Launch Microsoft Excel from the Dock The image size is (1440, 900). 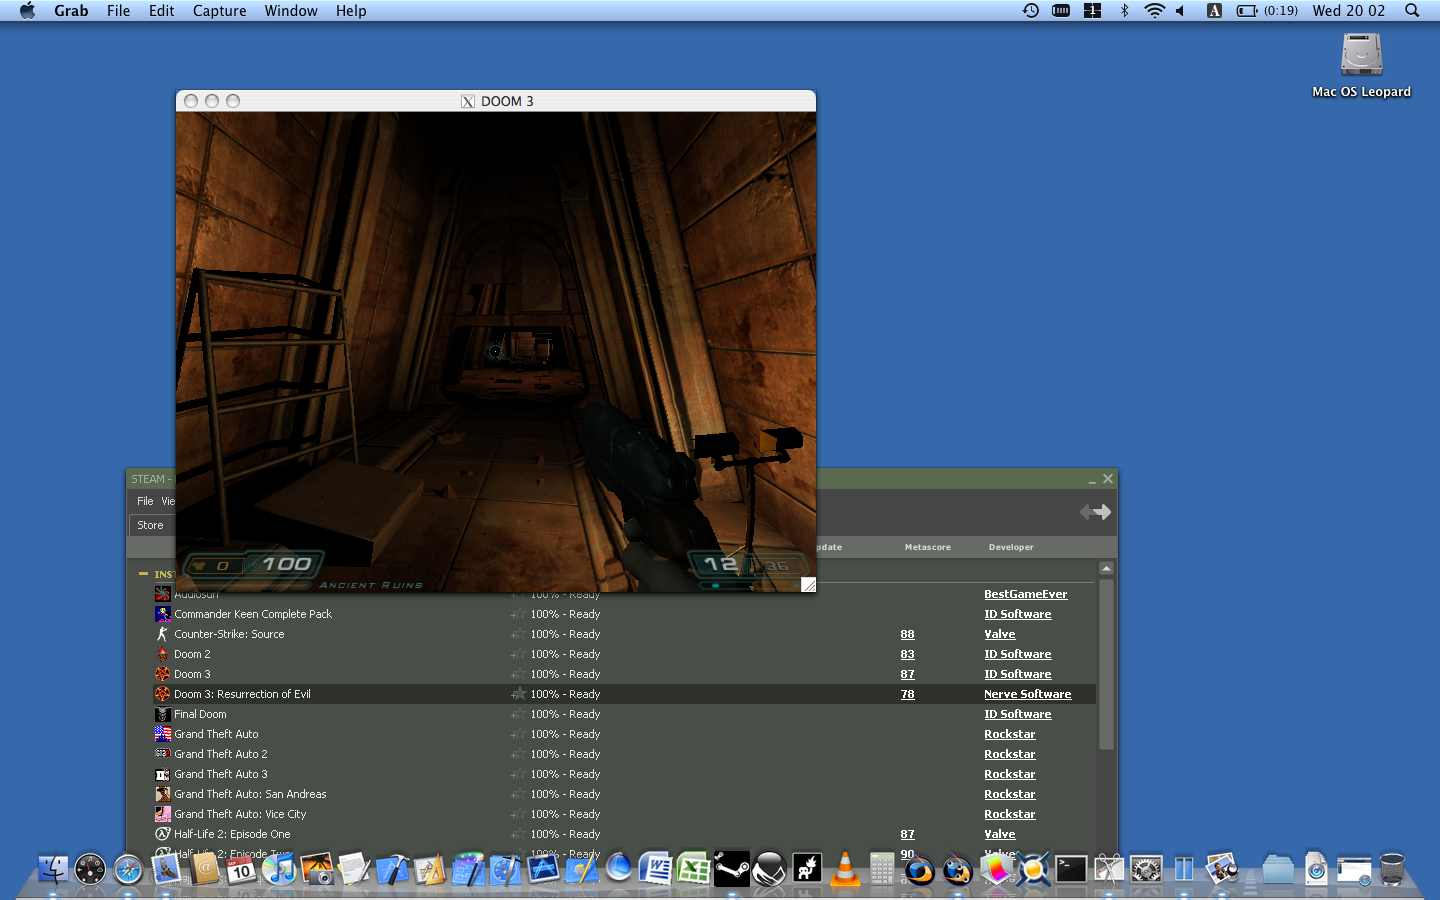tap(693, 868)
